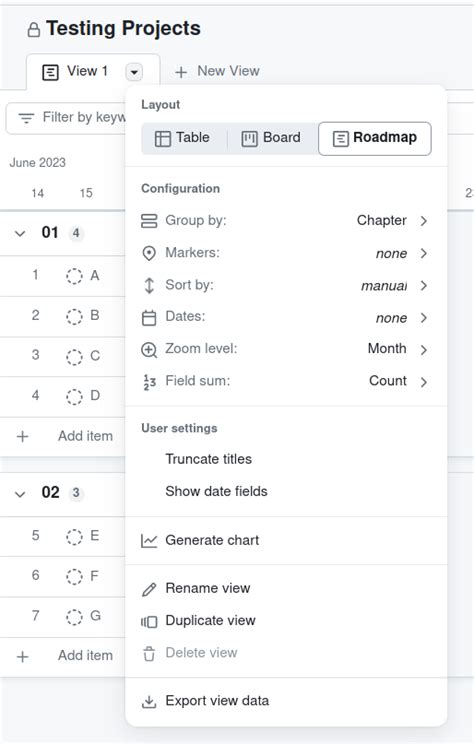474x744 pixels.
Task: Click the status circle icon for item A
Action: coord(74,276)
